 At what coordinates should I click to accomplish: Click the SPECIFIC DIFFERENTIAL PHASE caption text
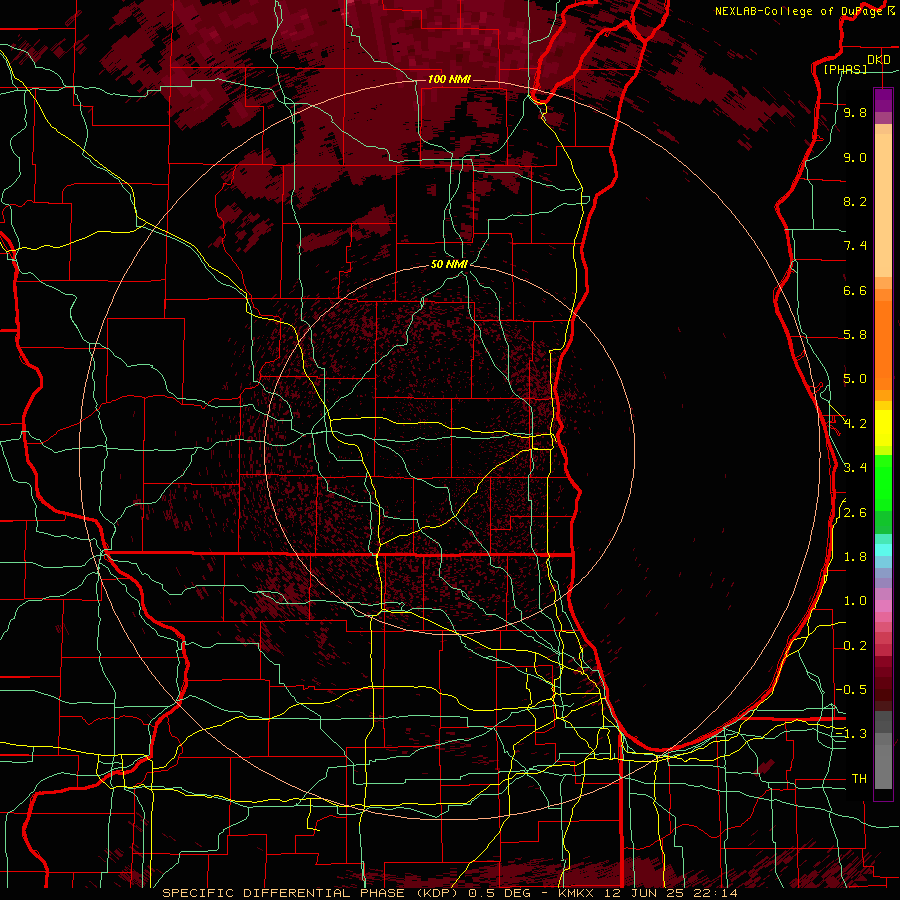(283, 893)
